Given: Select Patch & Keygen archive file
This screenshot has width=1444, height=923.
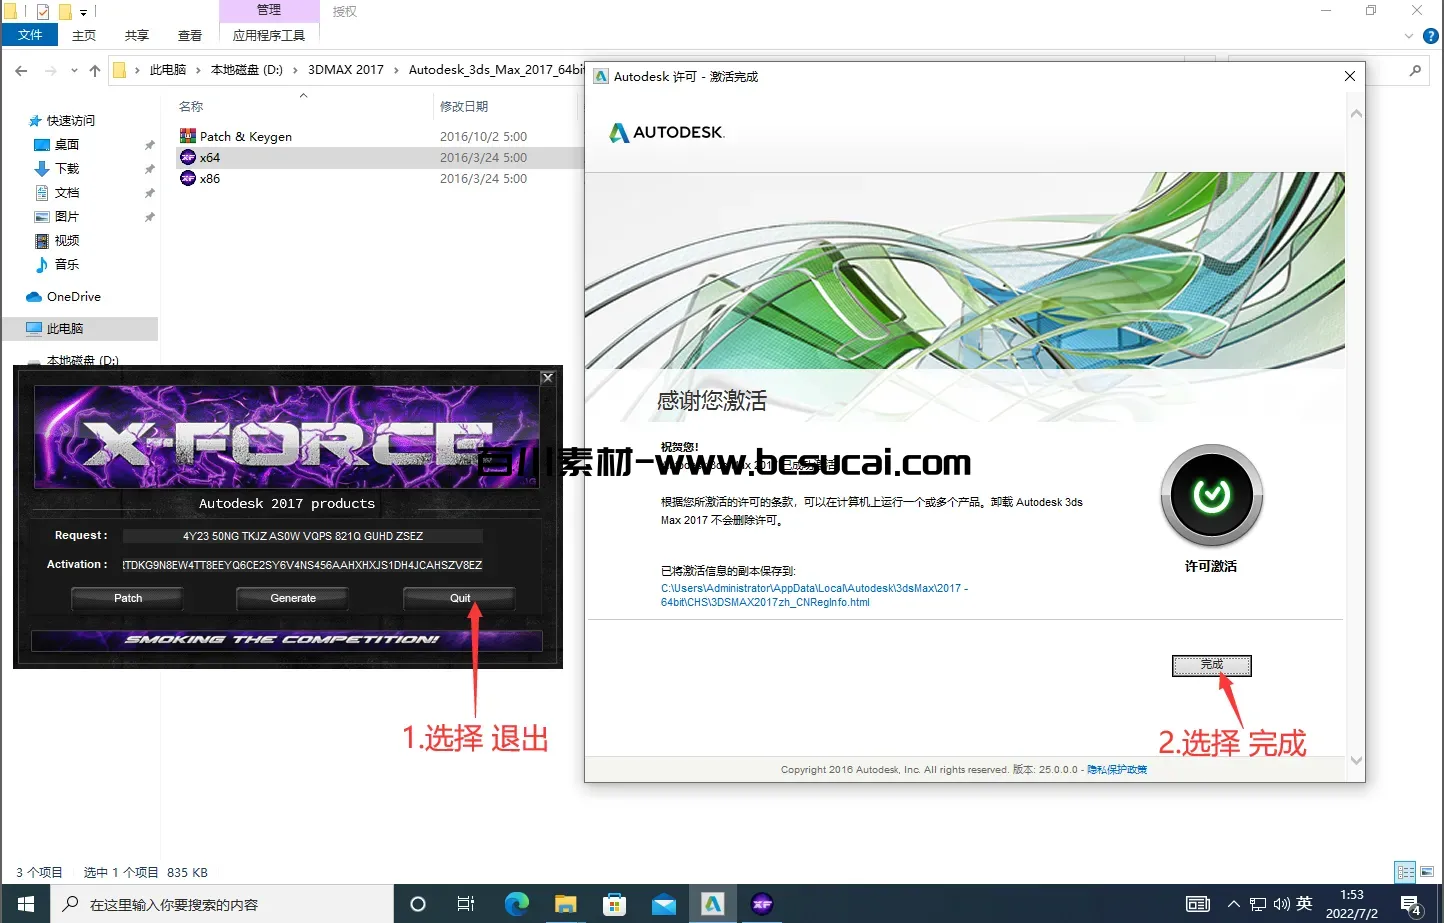Looking at the screenshot, I should (x=245, y=136).
